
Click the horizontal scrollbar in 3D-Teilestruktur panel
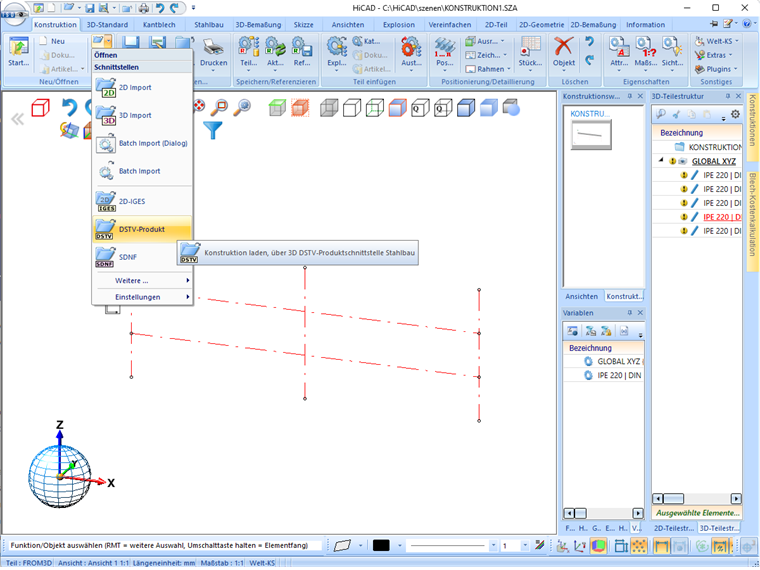click(697, 498)
